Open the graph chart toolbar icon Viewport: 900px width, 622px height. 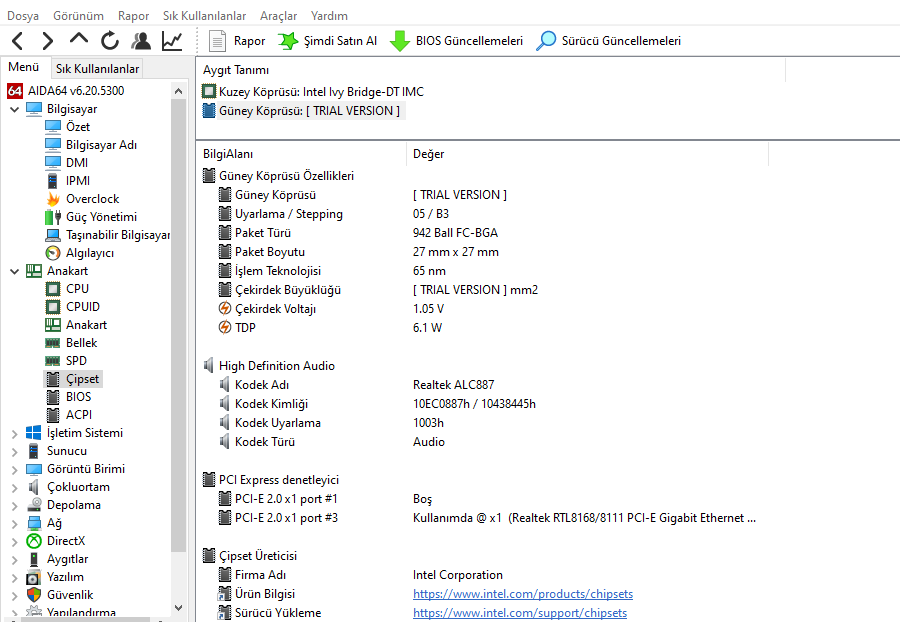point(172,41)
